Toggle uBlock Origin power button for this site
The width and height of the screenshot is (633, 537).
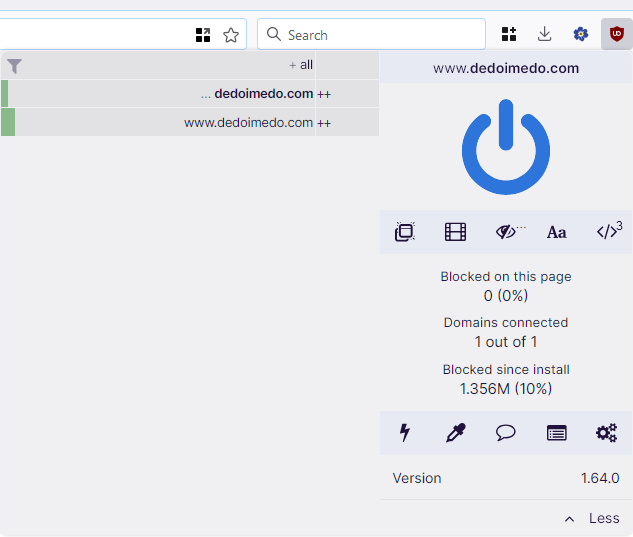tap(505, 147)
